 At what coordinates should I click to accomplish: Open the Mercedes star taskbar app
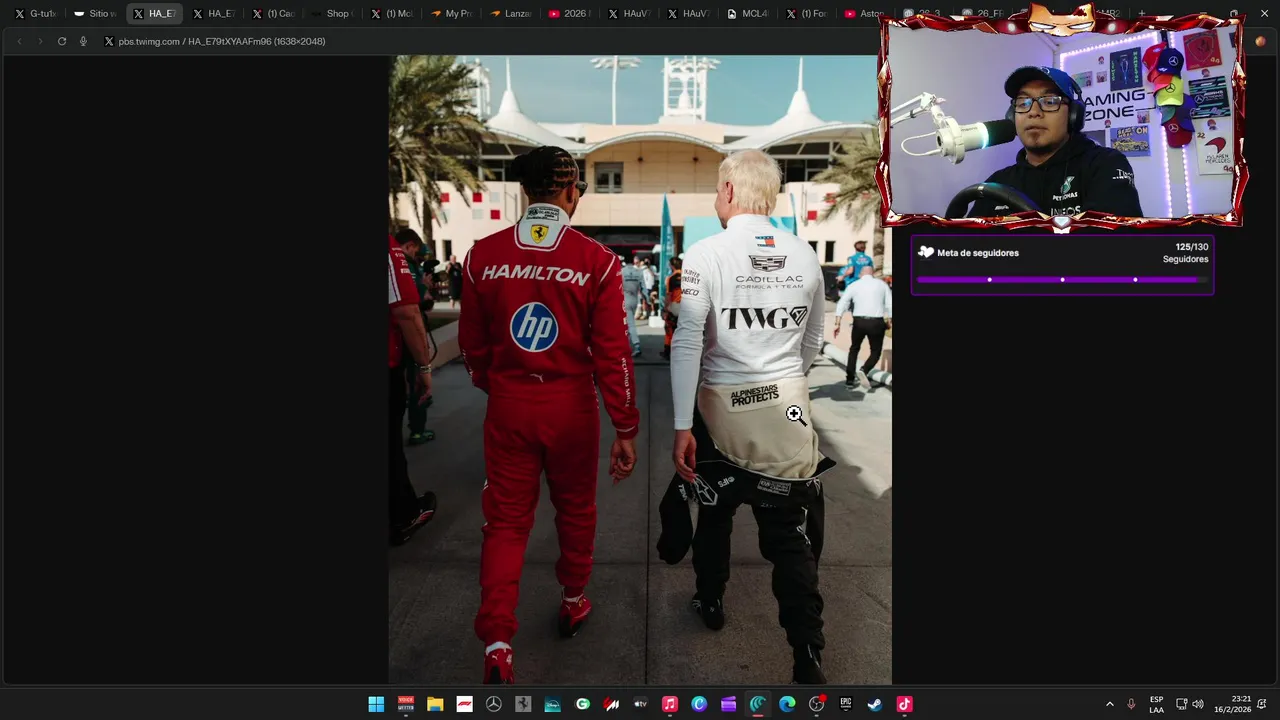(x=493, y=704)
